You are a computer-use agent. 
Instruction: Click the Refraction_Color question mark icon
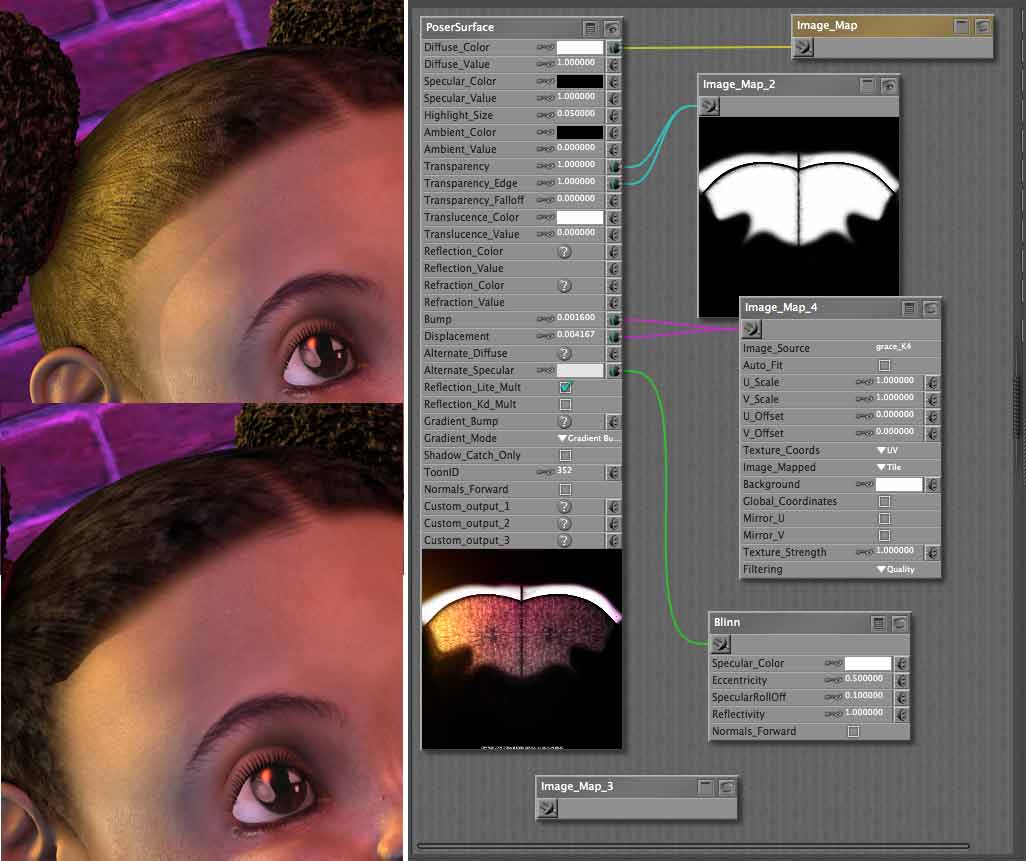[565, 286]
